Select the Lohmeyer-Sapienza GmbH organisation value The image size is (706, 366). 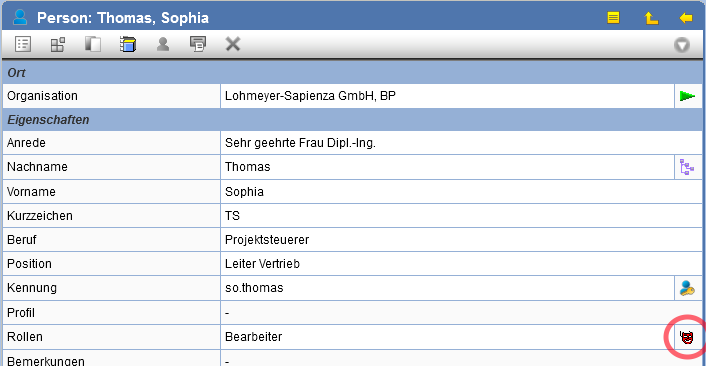coord(310,96)
